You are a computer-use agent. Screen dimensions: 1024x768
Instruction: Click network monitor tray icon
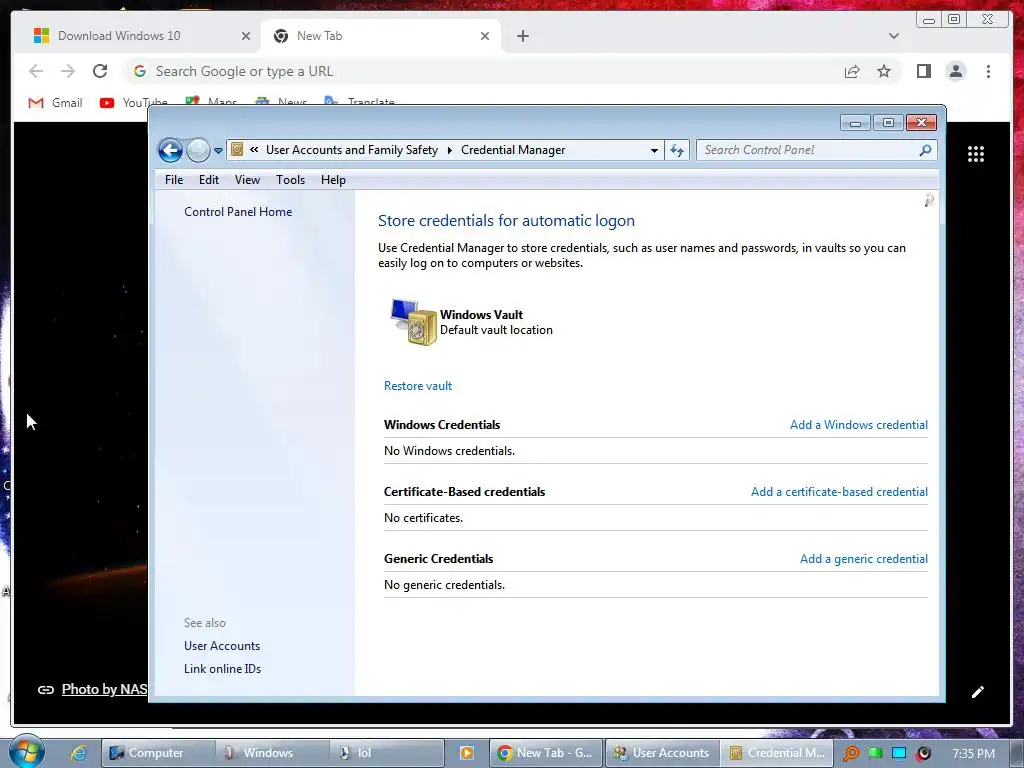pos(899,753)
